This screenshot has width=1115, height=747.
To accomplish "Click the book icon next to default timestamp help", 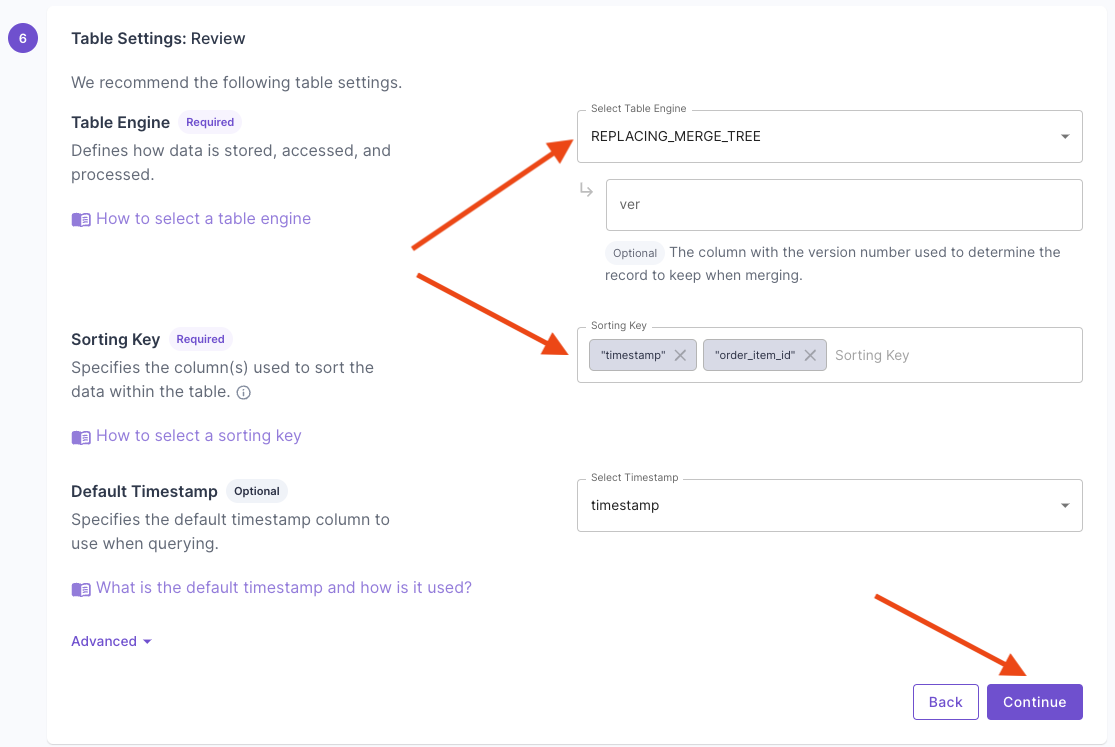I will [81, 589].
